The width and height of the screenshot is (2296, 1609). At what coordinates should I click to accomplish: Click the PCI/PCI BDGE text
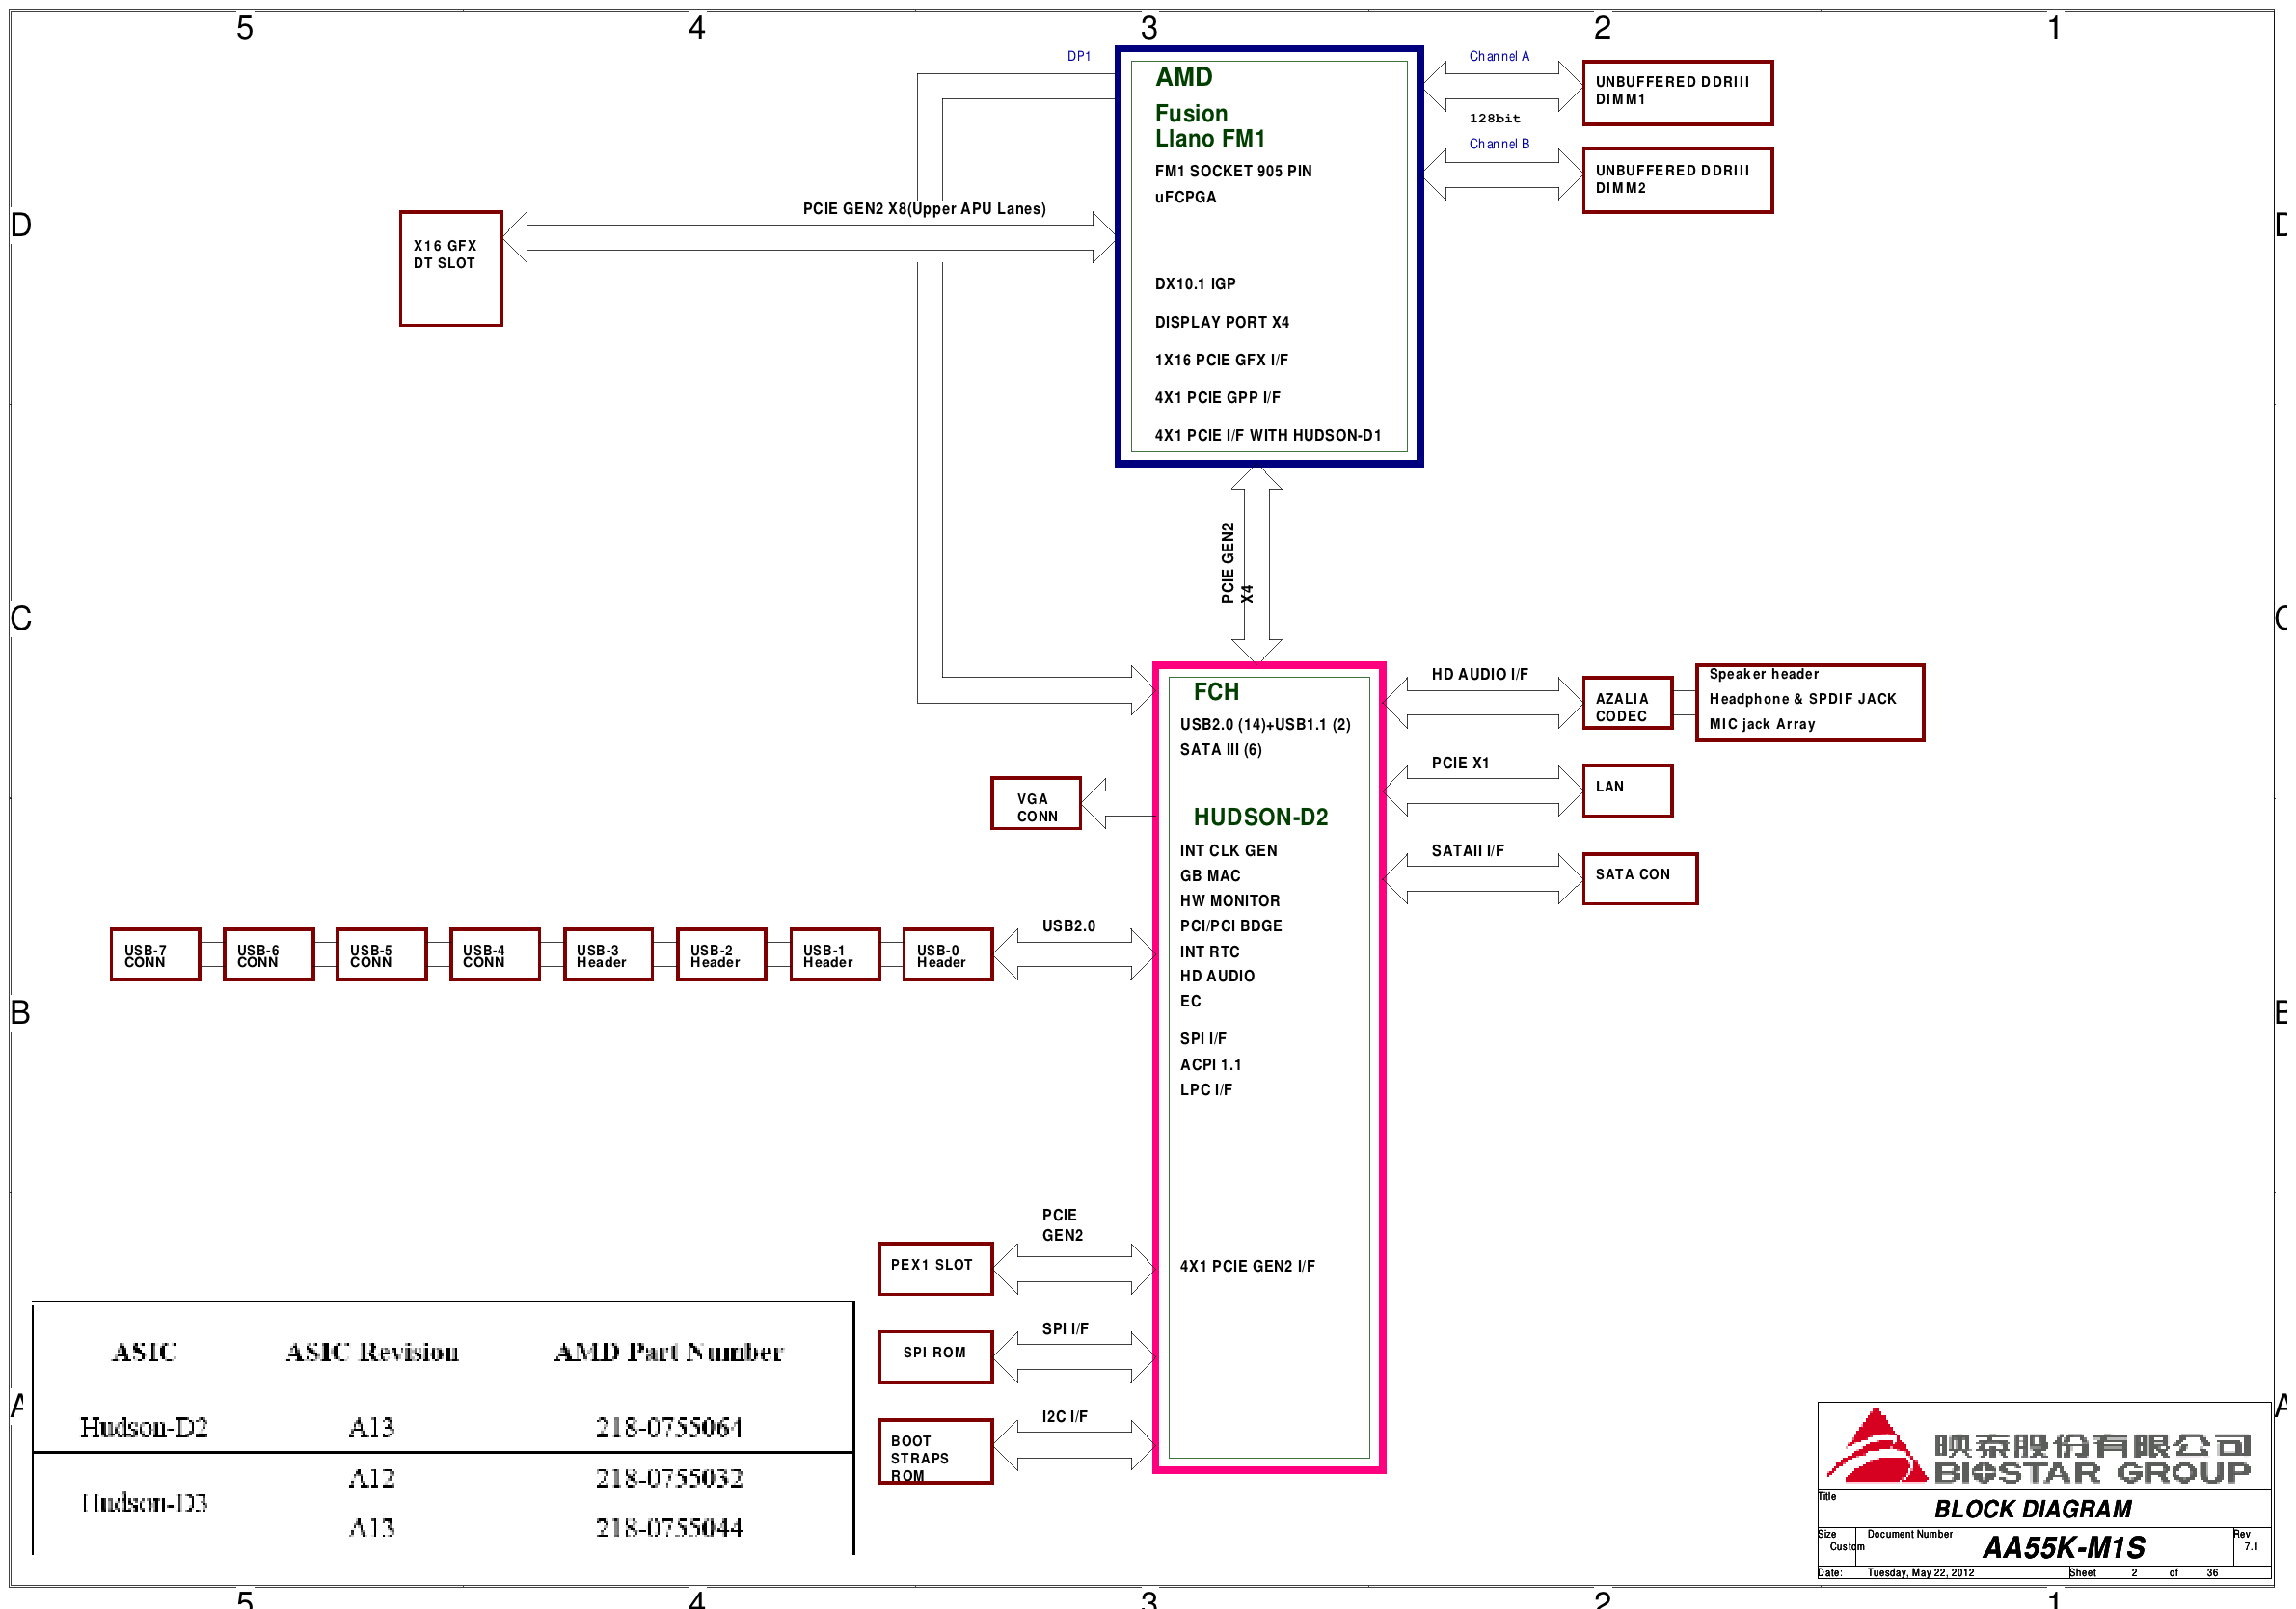pos(1230,926)
